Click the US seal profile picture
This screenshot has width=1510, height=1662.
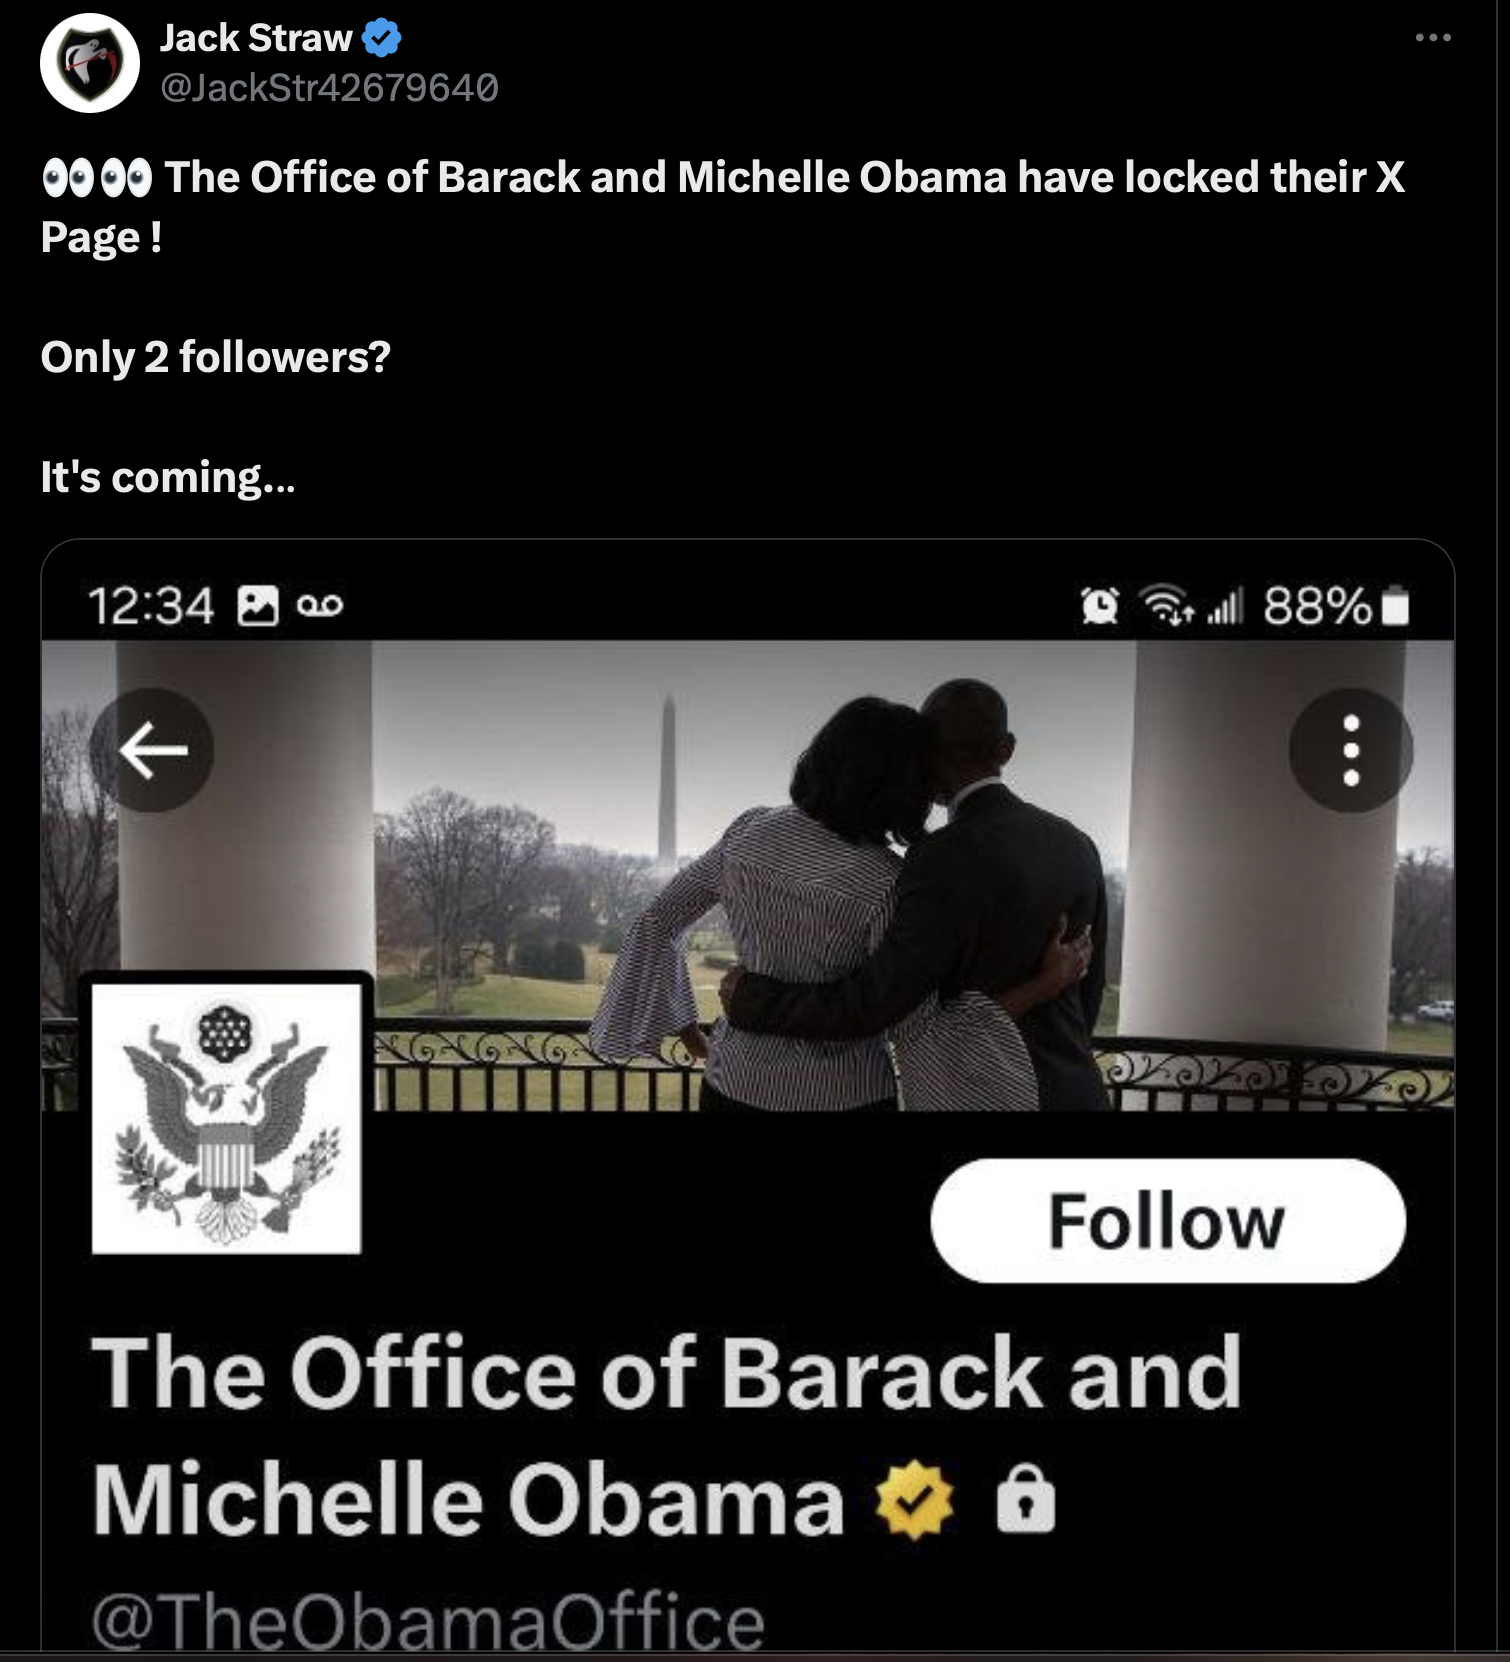tap(227, 1119)
